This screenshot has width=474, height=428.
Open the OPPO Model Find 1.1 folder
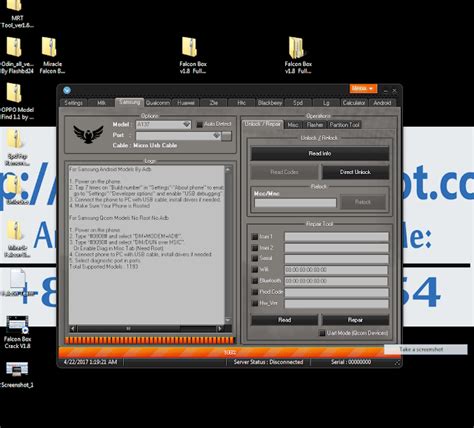[17, 101]
